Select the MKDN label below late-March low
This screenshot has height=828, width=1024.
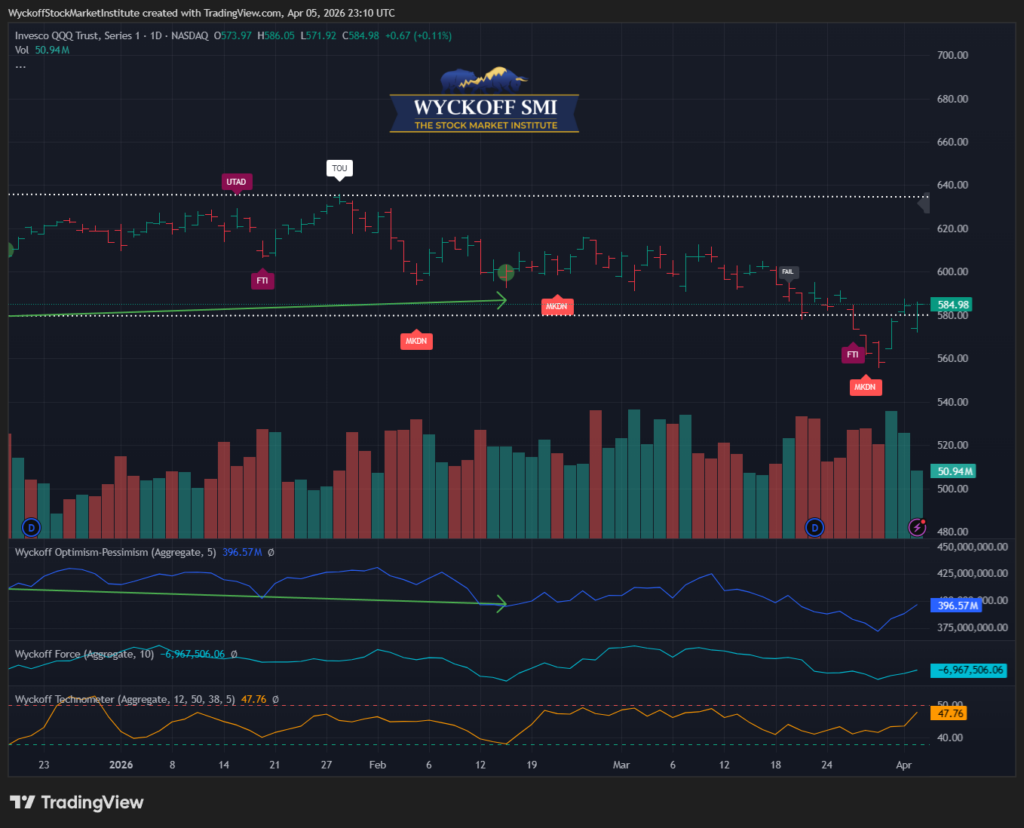point(866,386)
